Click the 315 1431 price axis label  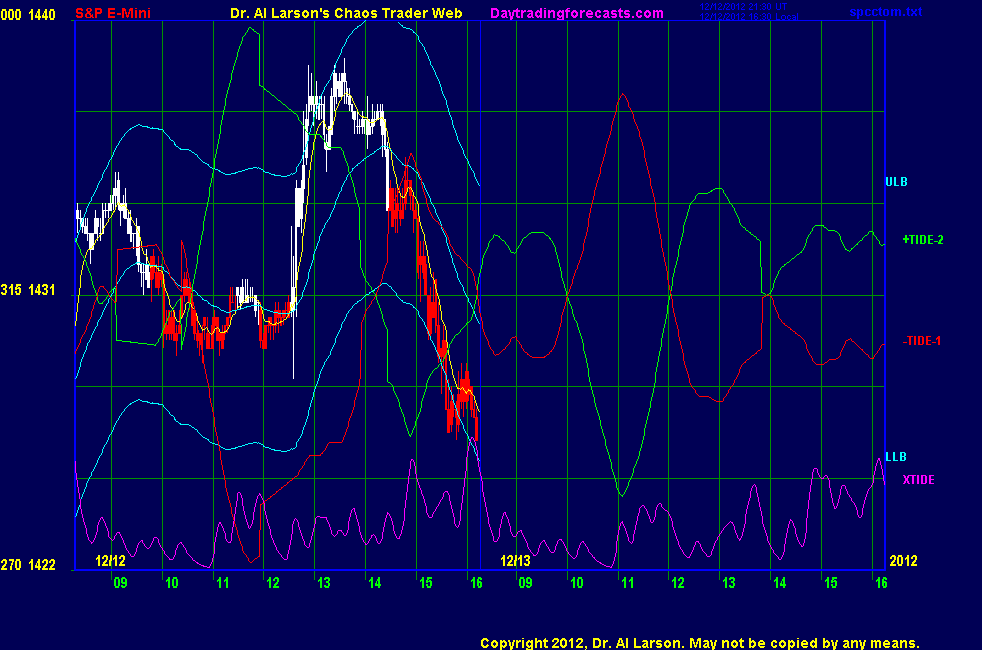[x=28, y=290]
